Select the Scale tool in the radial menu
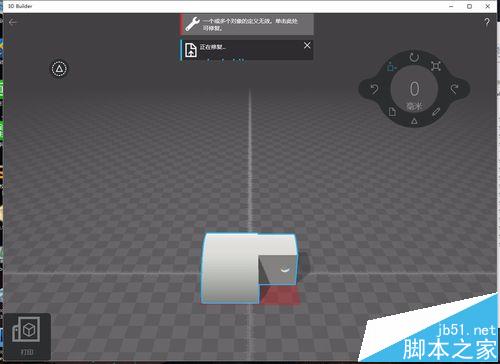 436,66
